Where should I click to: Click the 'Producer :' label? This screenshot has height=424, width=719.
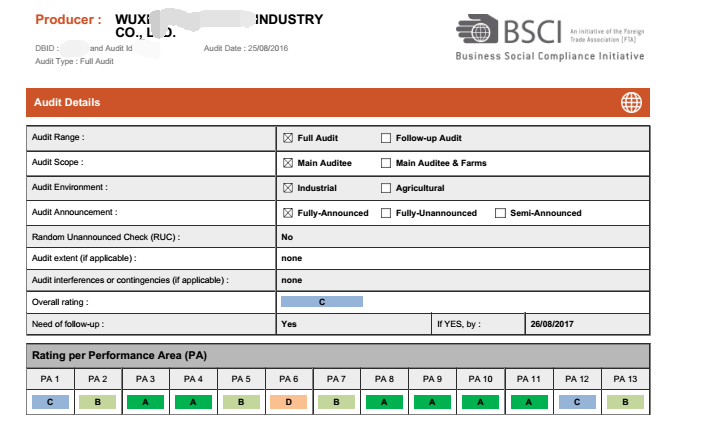[68, 20]
